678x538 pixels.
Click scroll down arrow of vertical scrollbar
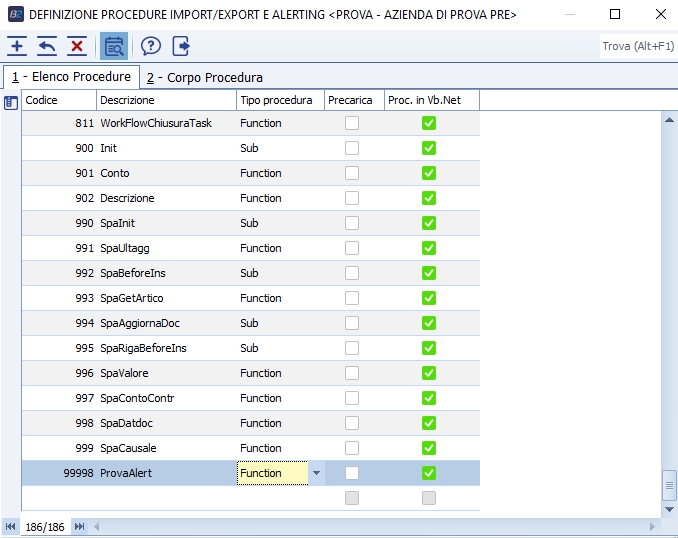[x=670, y=508]
